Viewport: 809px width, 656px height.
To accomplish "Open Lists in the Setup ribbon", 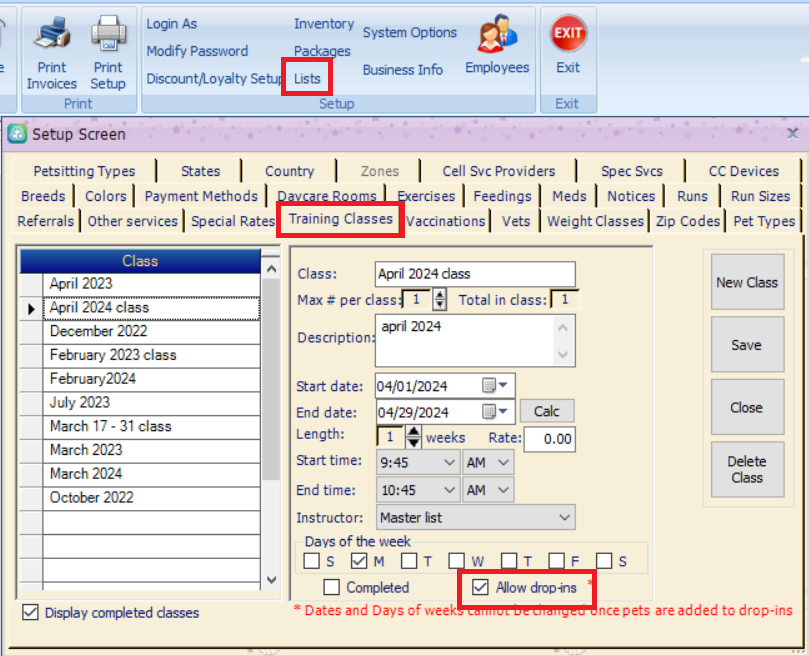I will coord(307,78).
